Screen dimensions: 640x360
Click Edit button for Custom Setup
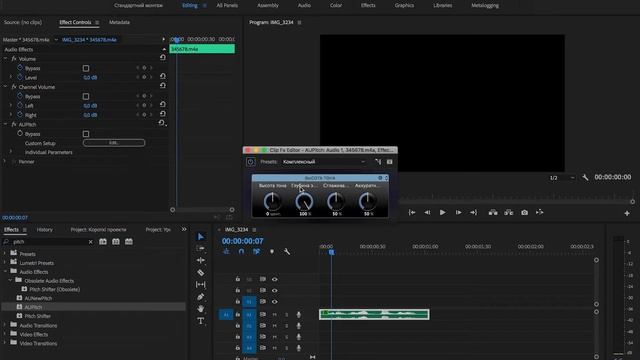114,143
